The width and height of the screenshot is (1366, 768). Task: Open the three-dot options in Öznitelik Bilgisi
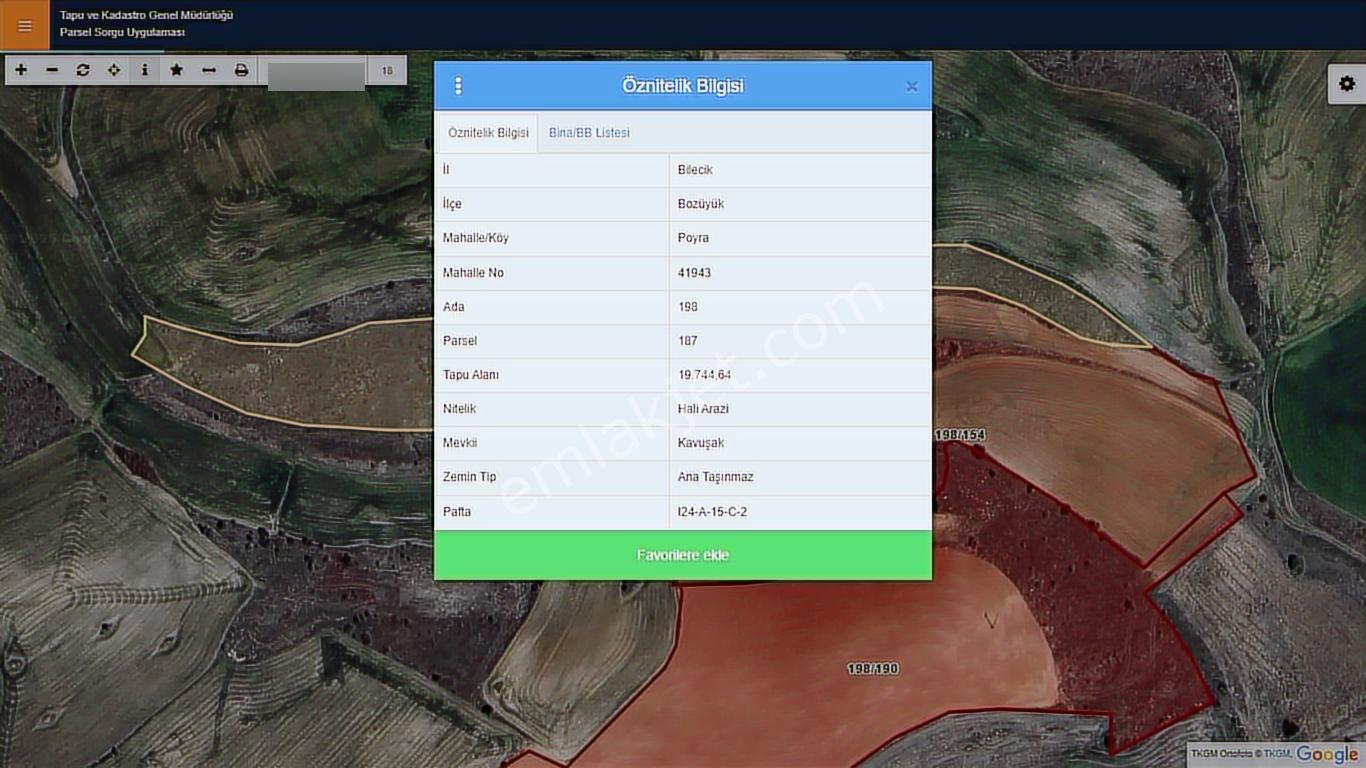click(458, 86)
